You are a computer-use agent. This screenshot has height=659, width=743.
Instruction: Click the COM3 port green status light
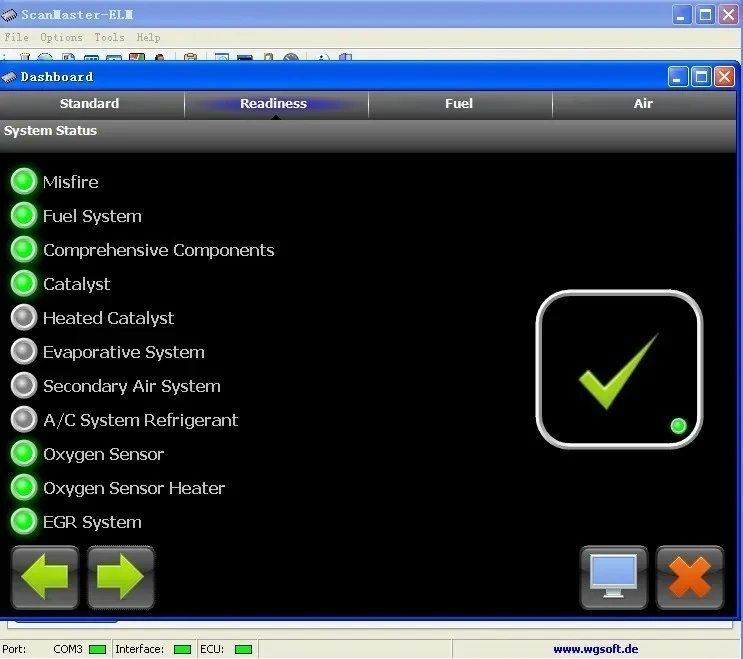(98, 649)
